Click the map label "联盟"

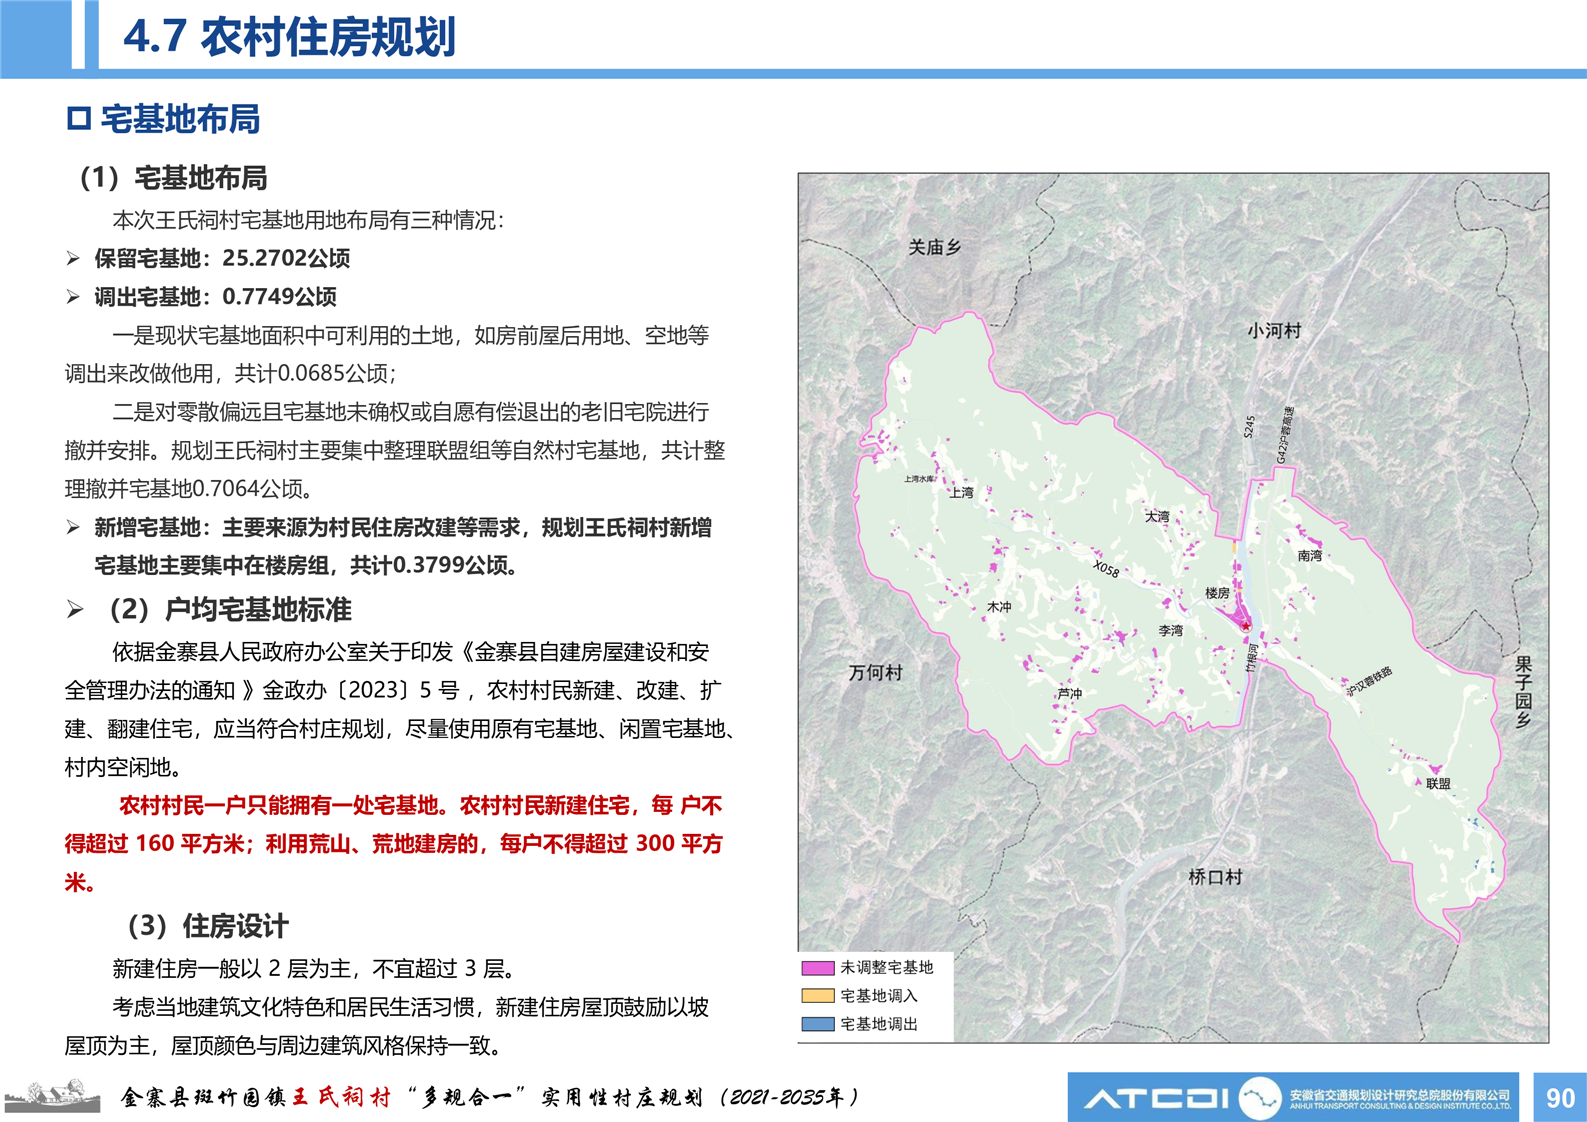[x=1438, y=784]
